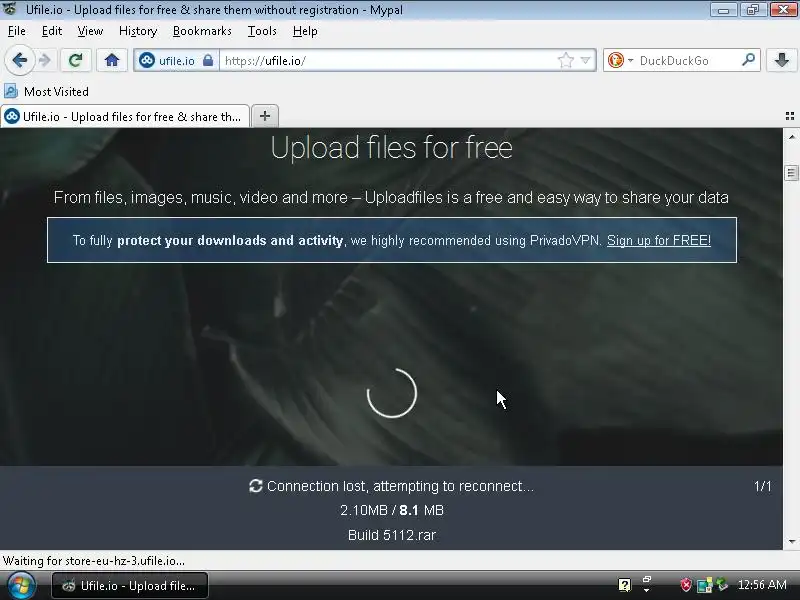Click the Upload files for free heading
Viewport: 800px width, 600px height.
(x=391, y=147)
